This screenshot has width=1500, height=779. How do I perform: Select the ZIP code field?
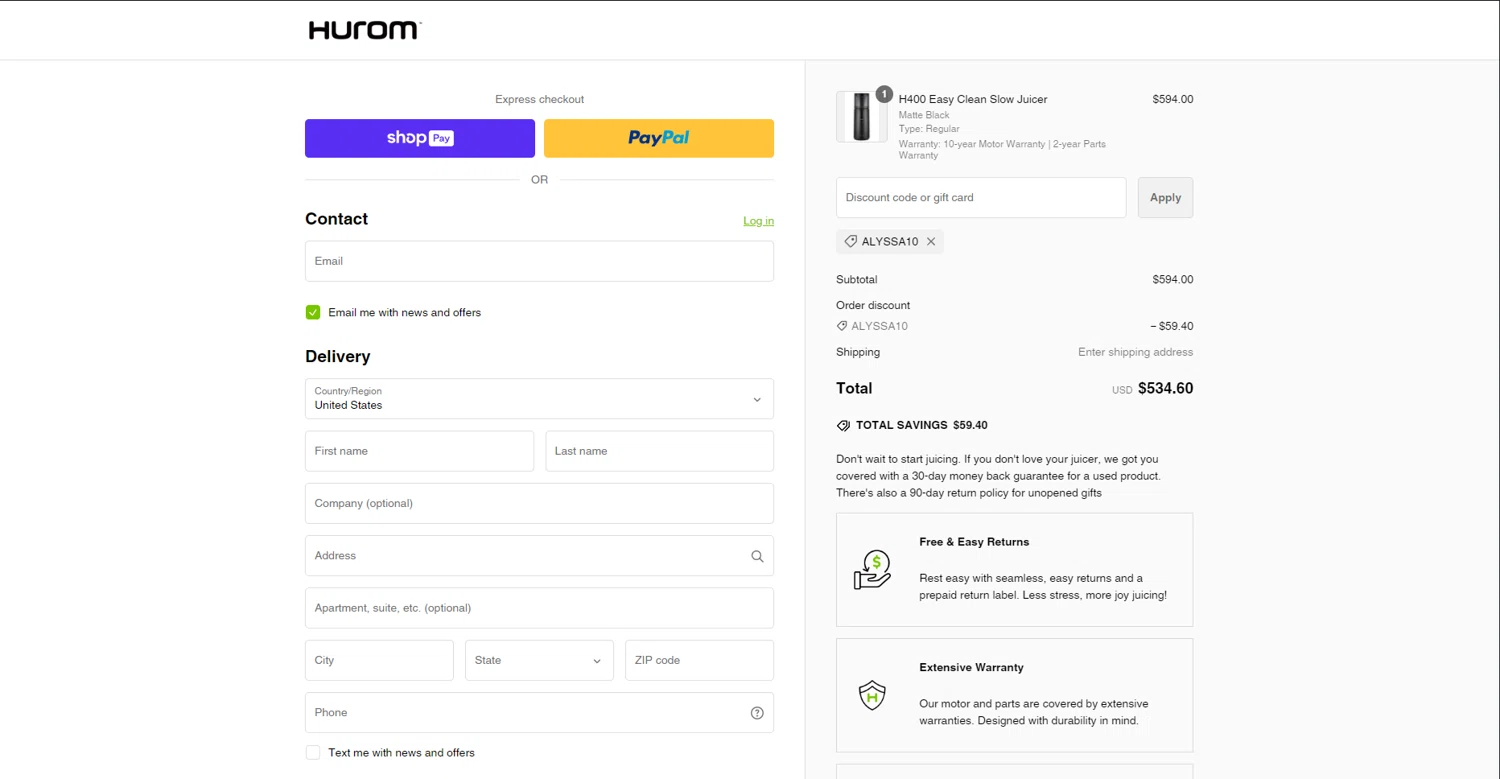699,661
